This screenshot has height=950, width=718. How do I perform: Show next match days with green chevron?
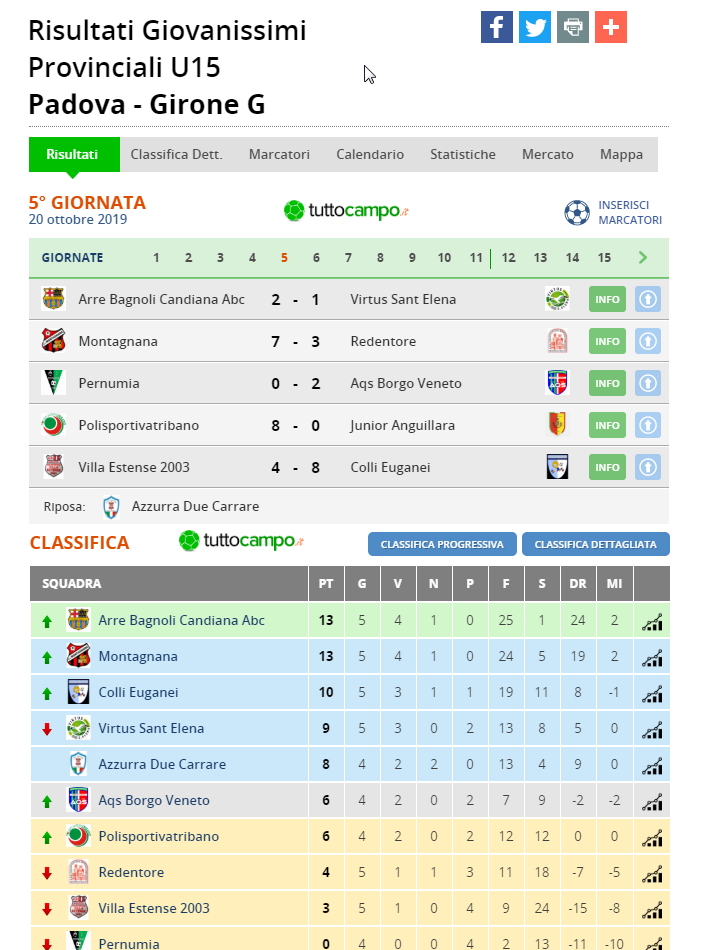coord(643,257)
